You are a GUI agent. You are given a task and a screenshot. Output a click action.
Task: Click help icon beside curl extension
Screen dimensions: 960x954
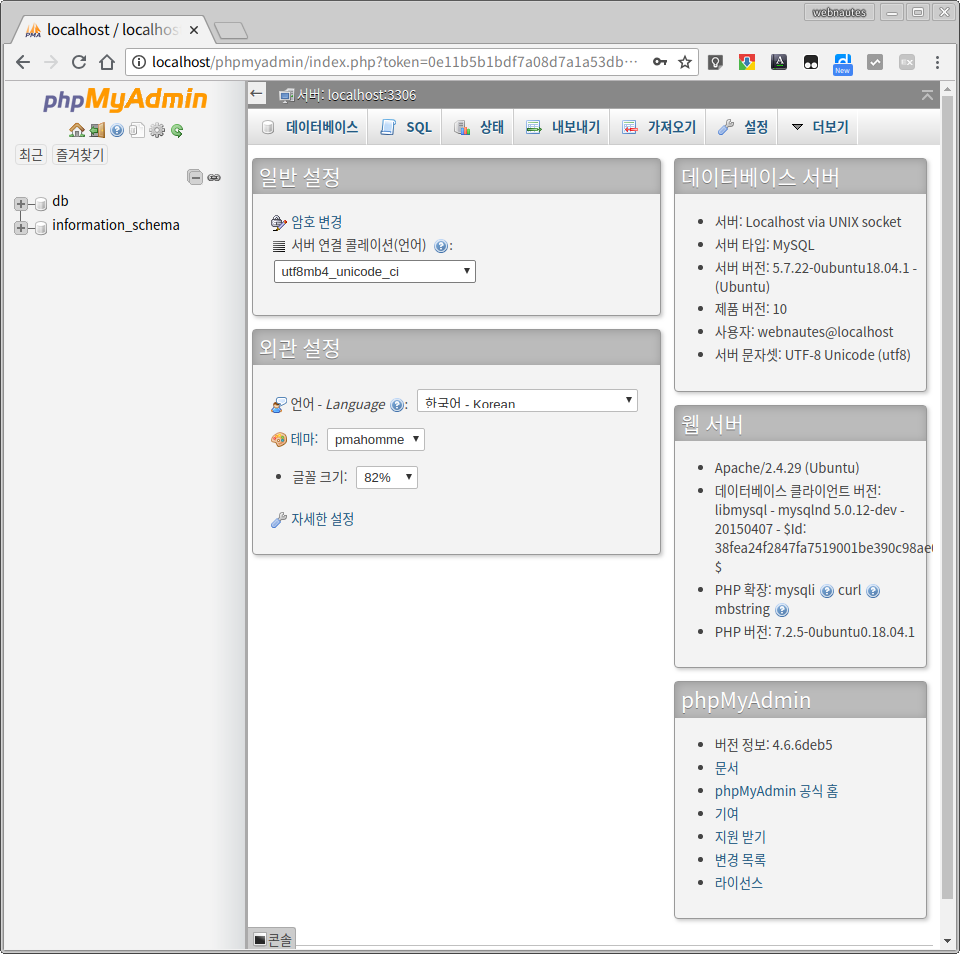[x=873, y=591]
